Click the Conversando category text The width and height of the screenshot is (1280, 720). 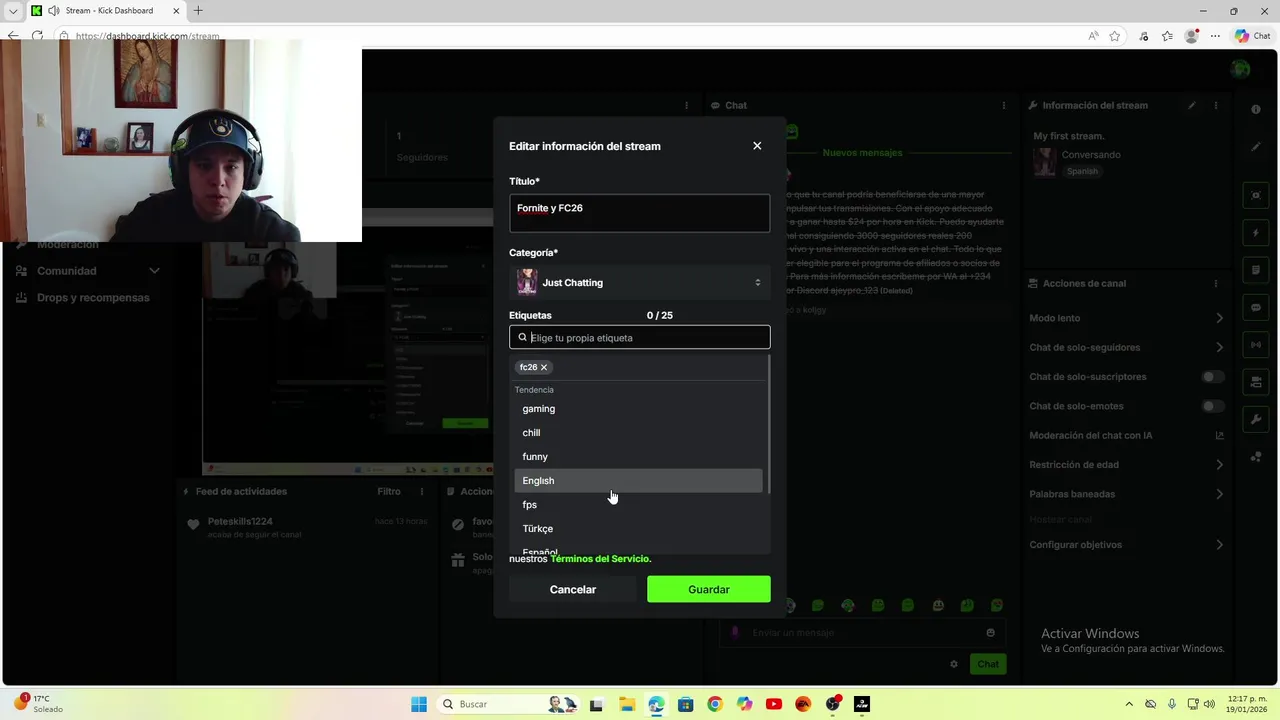pos(1091,155)
